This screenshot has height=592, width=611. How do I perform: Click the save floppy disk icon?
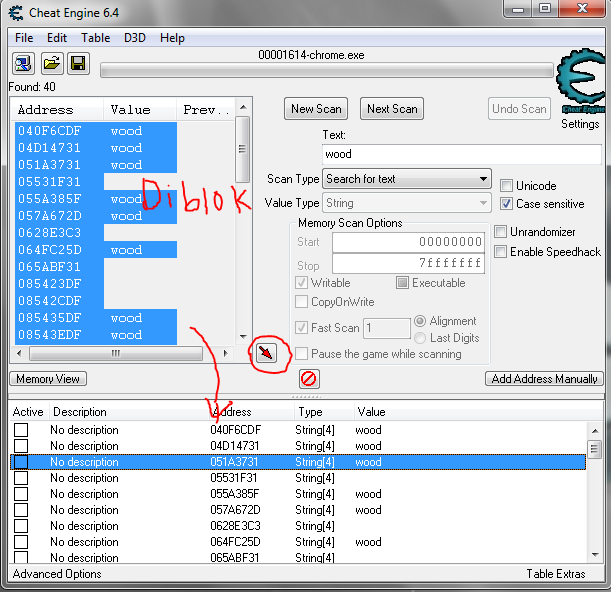click(78, 64)
